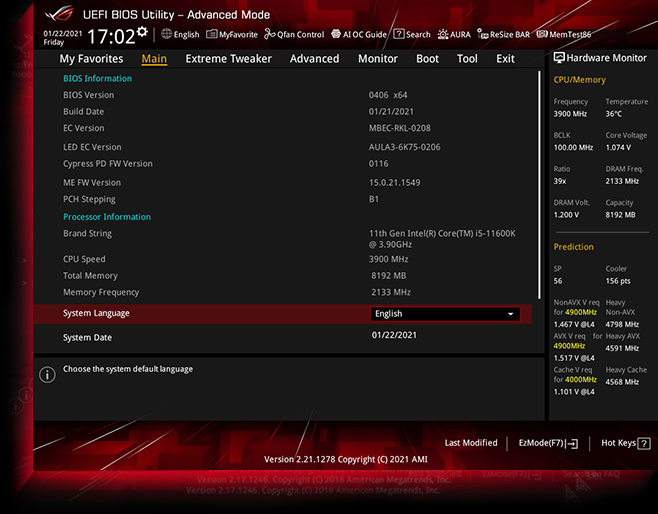
Task: Go to the Advanced tab
Action: pos(314,59)
